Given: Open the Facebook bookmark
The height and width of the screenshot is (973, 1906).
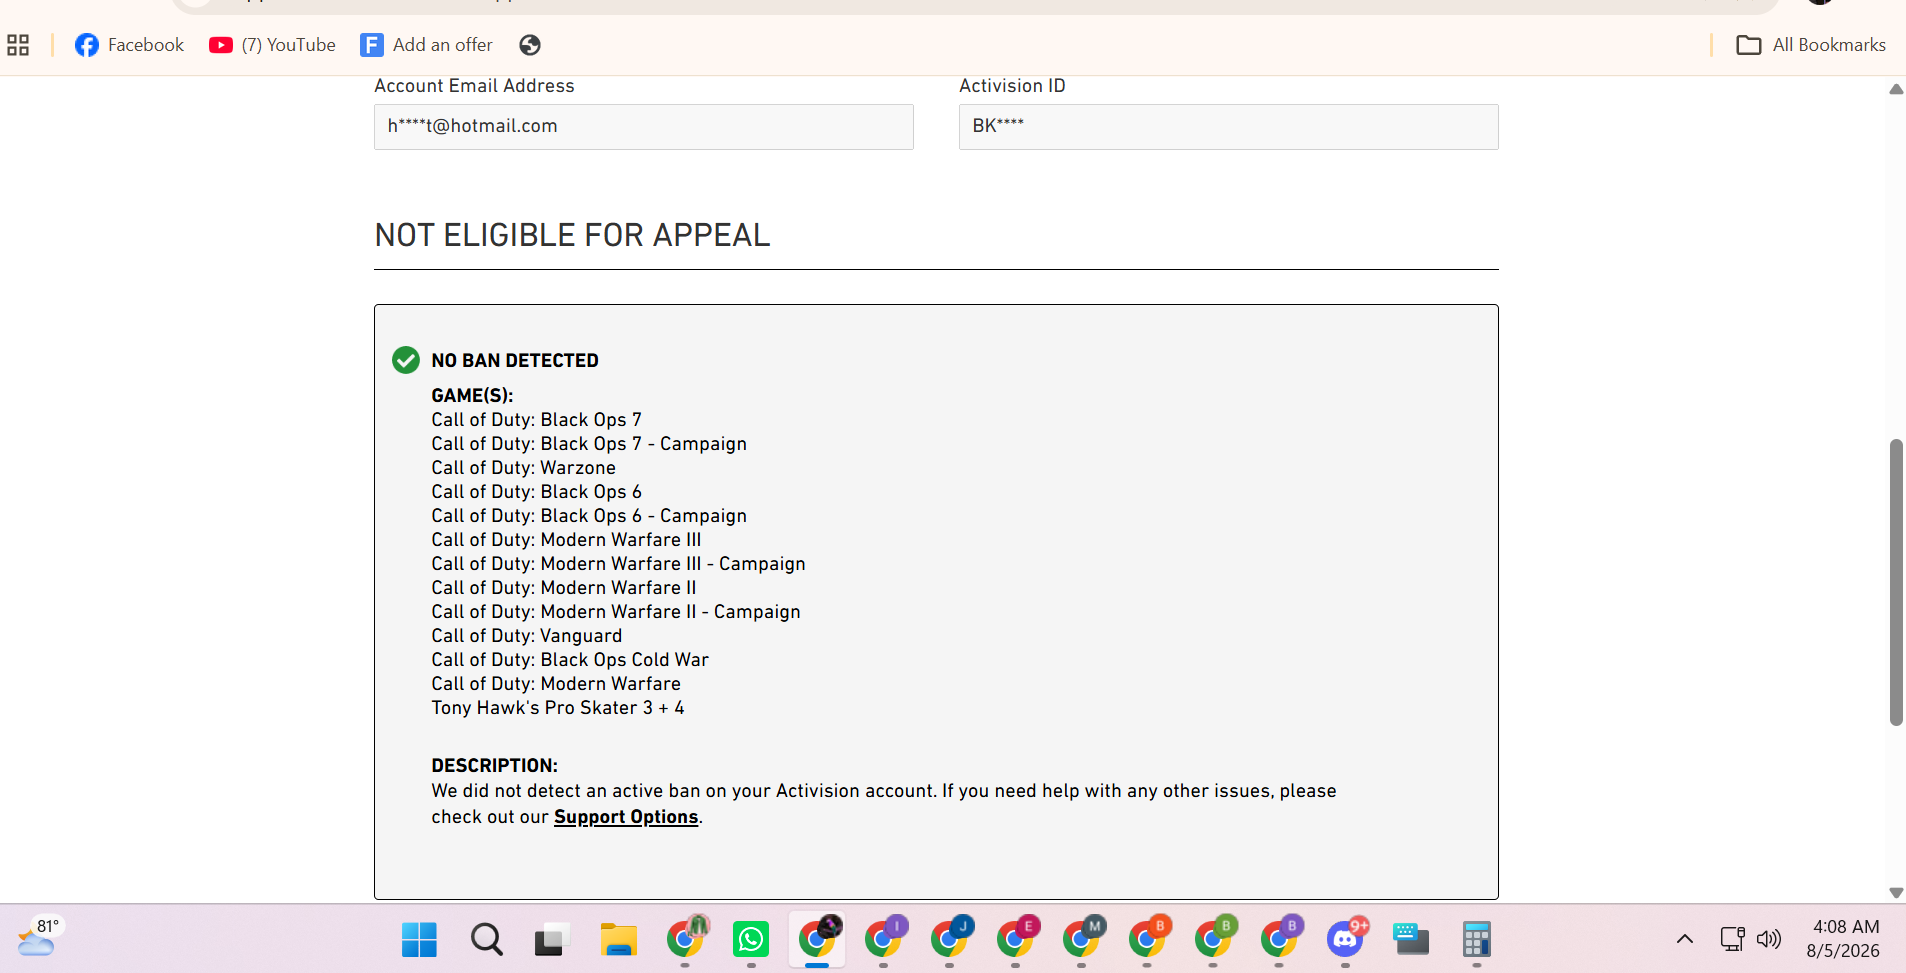Looking at the screenshot, I should point(130,45).
